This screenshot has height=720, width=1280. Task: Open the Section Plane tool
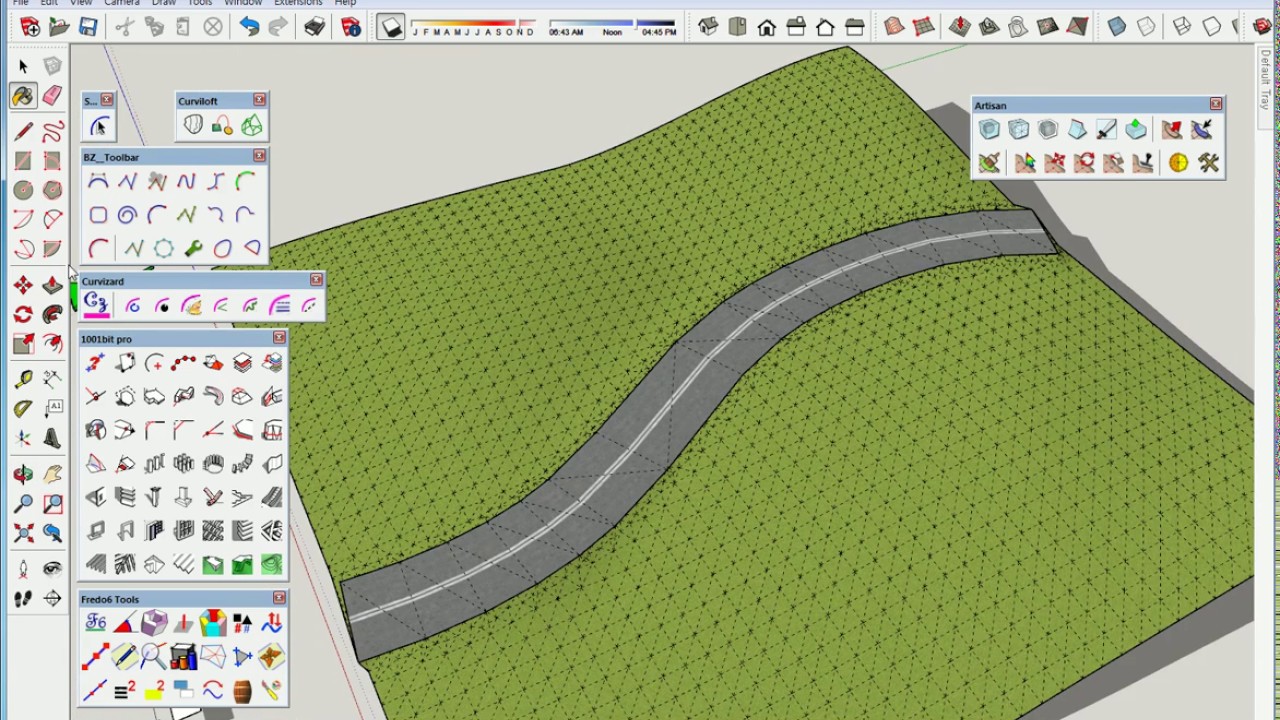[52, 598]
